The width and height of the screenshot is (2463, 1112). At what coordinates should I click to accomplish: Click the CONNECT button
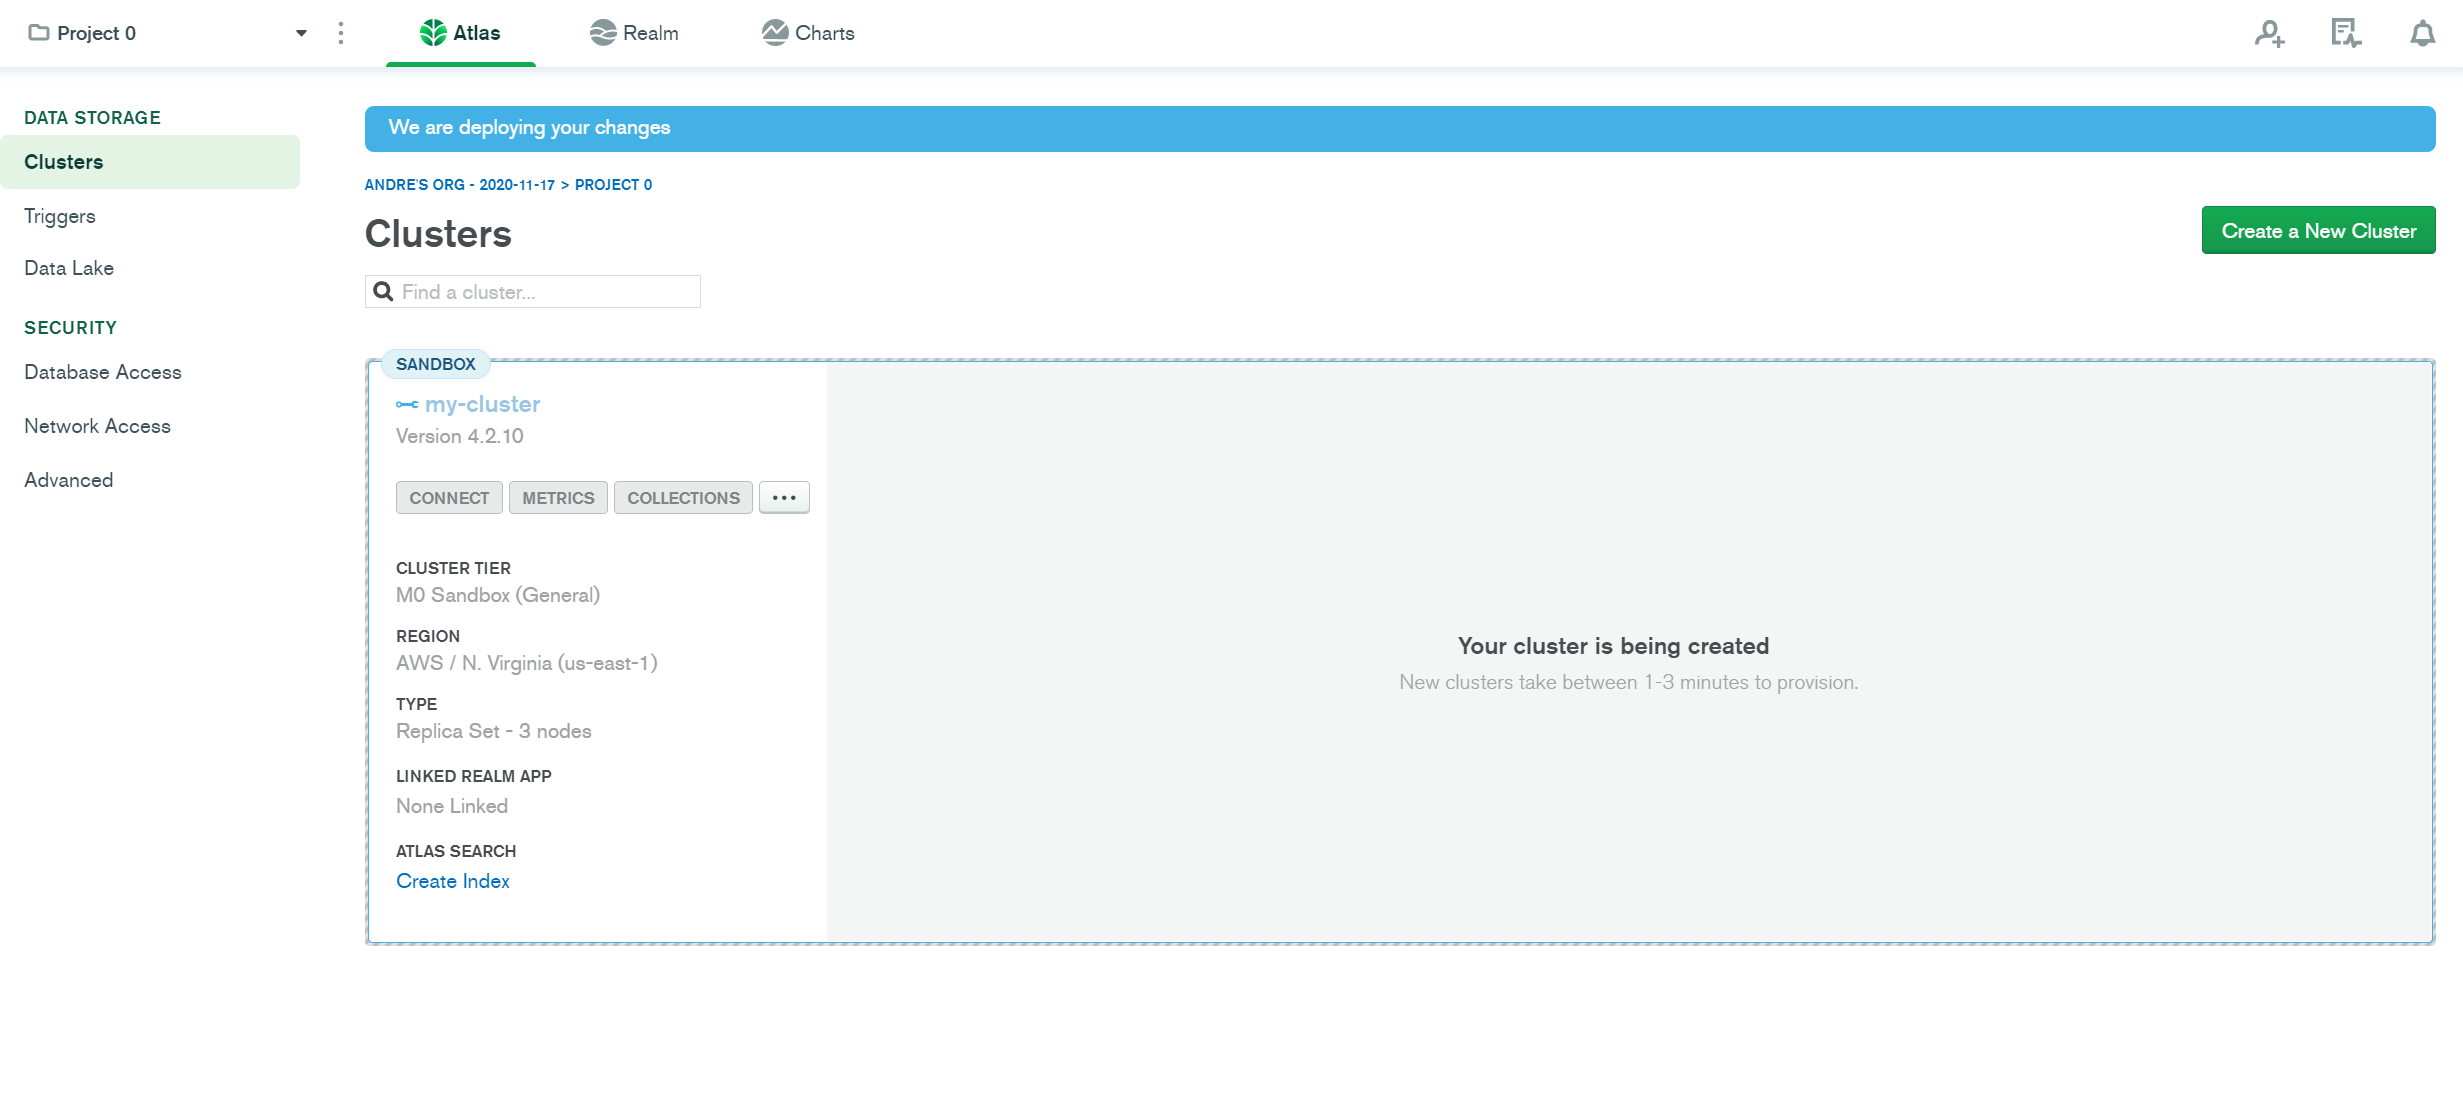[449, 498]
